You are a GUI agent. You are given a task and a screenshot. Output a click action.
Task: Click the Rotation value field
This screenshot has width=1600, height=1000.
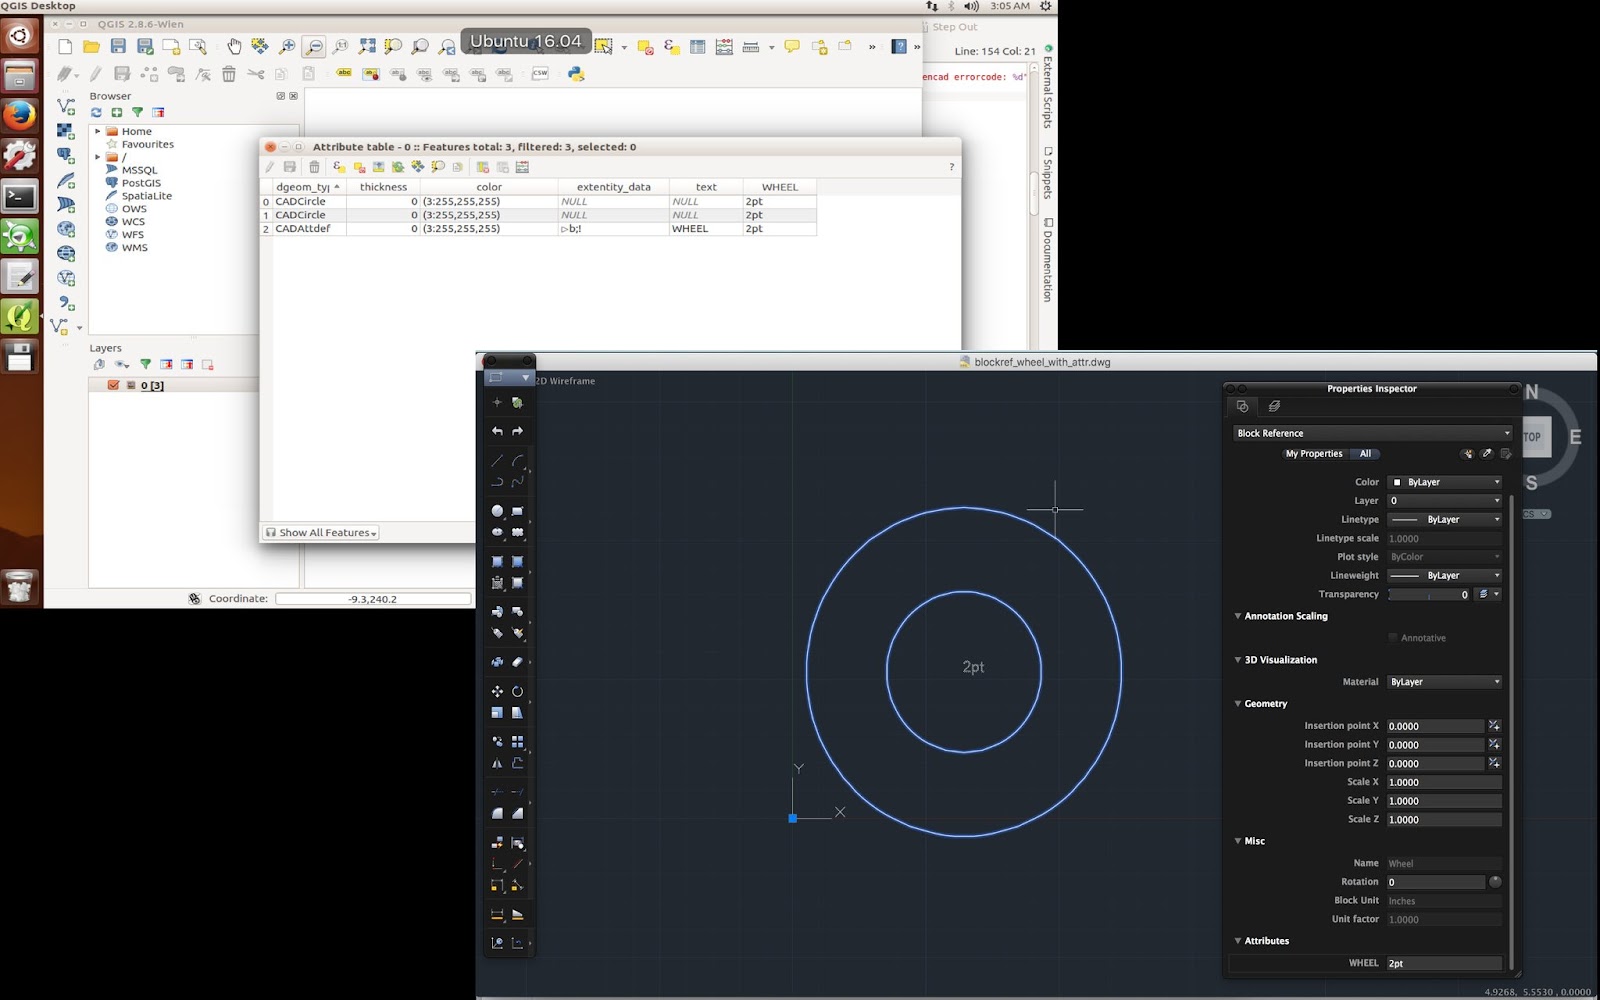pos(1435,882)
